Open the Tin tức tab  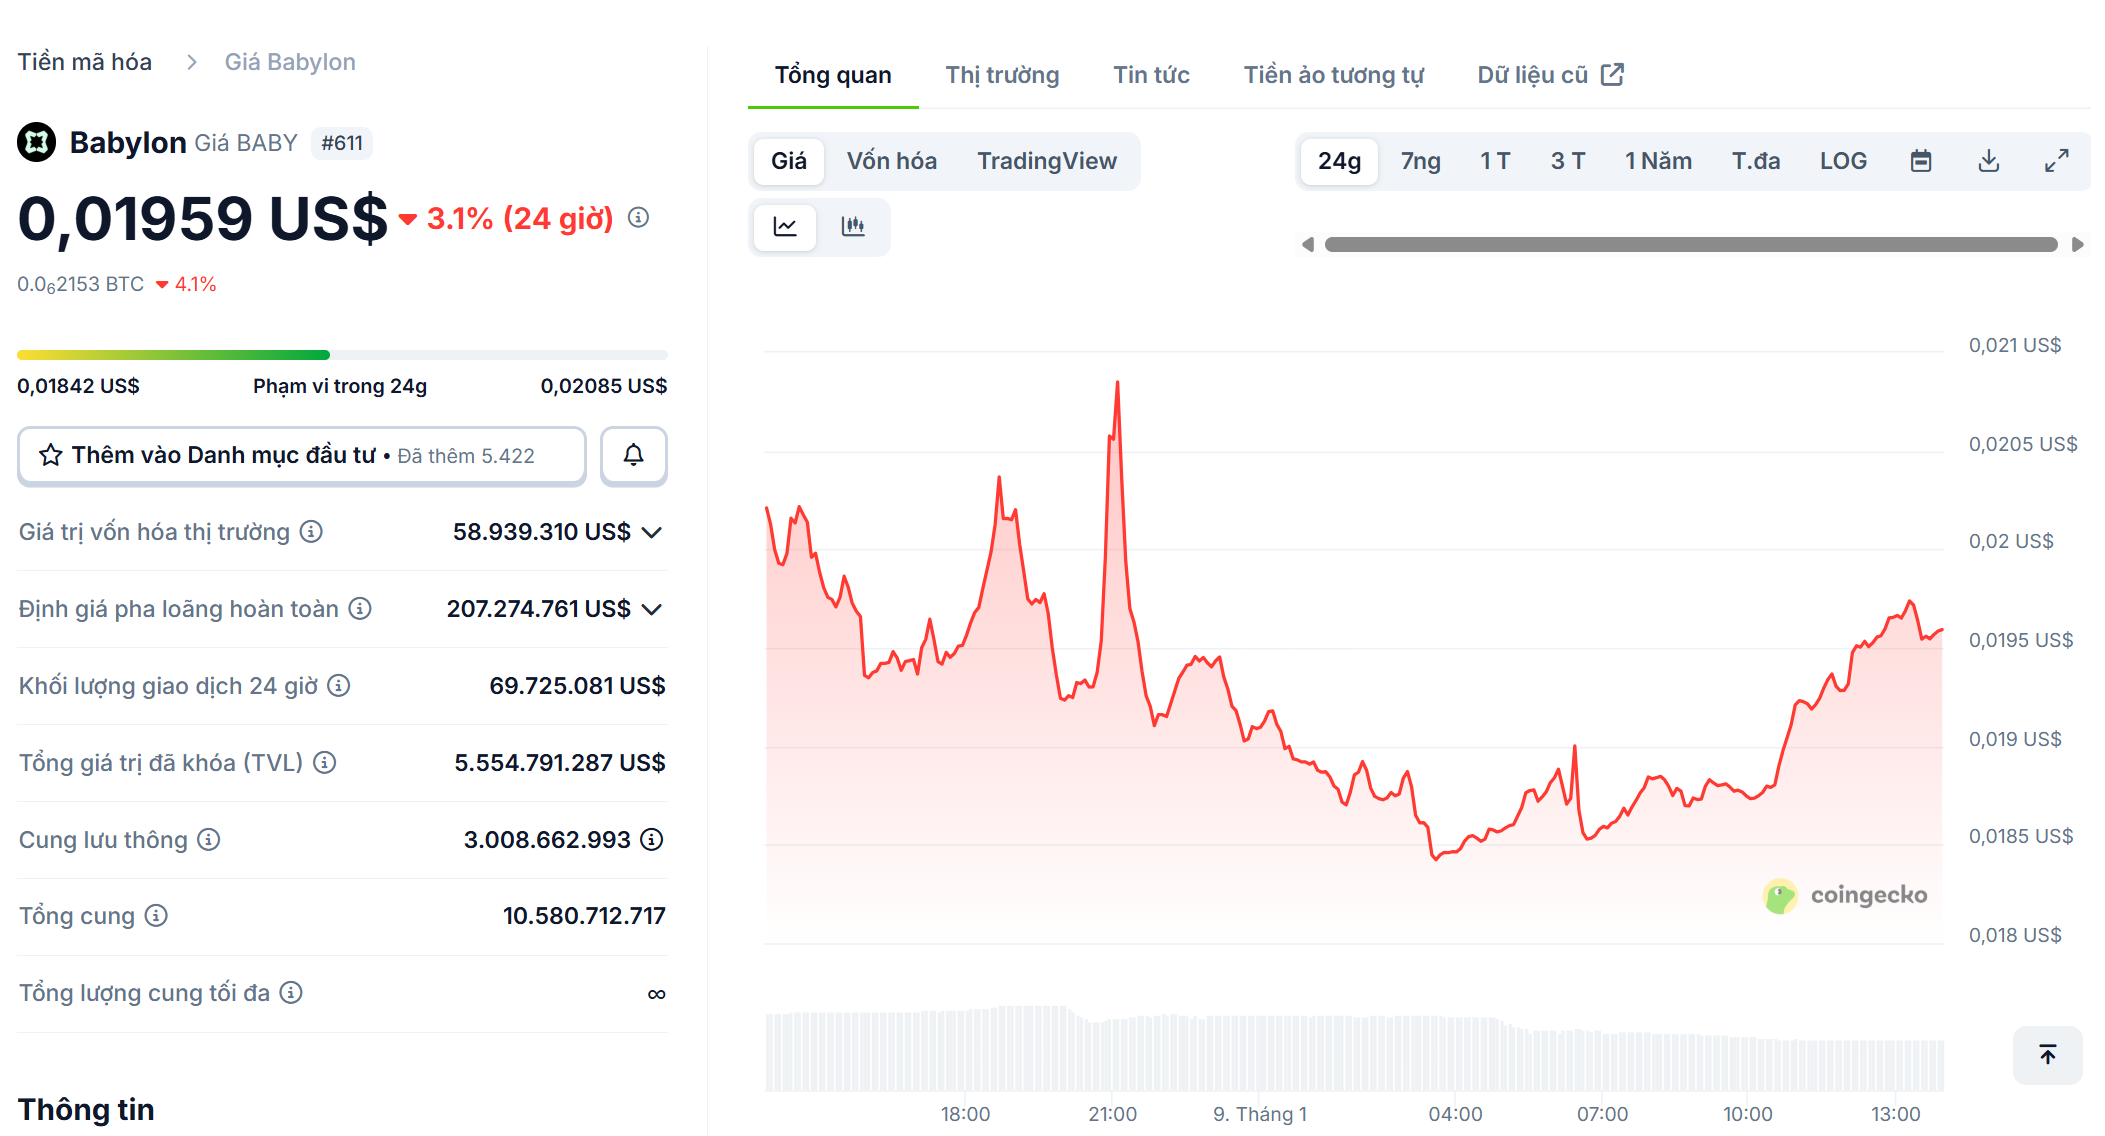coord(1151,74)
